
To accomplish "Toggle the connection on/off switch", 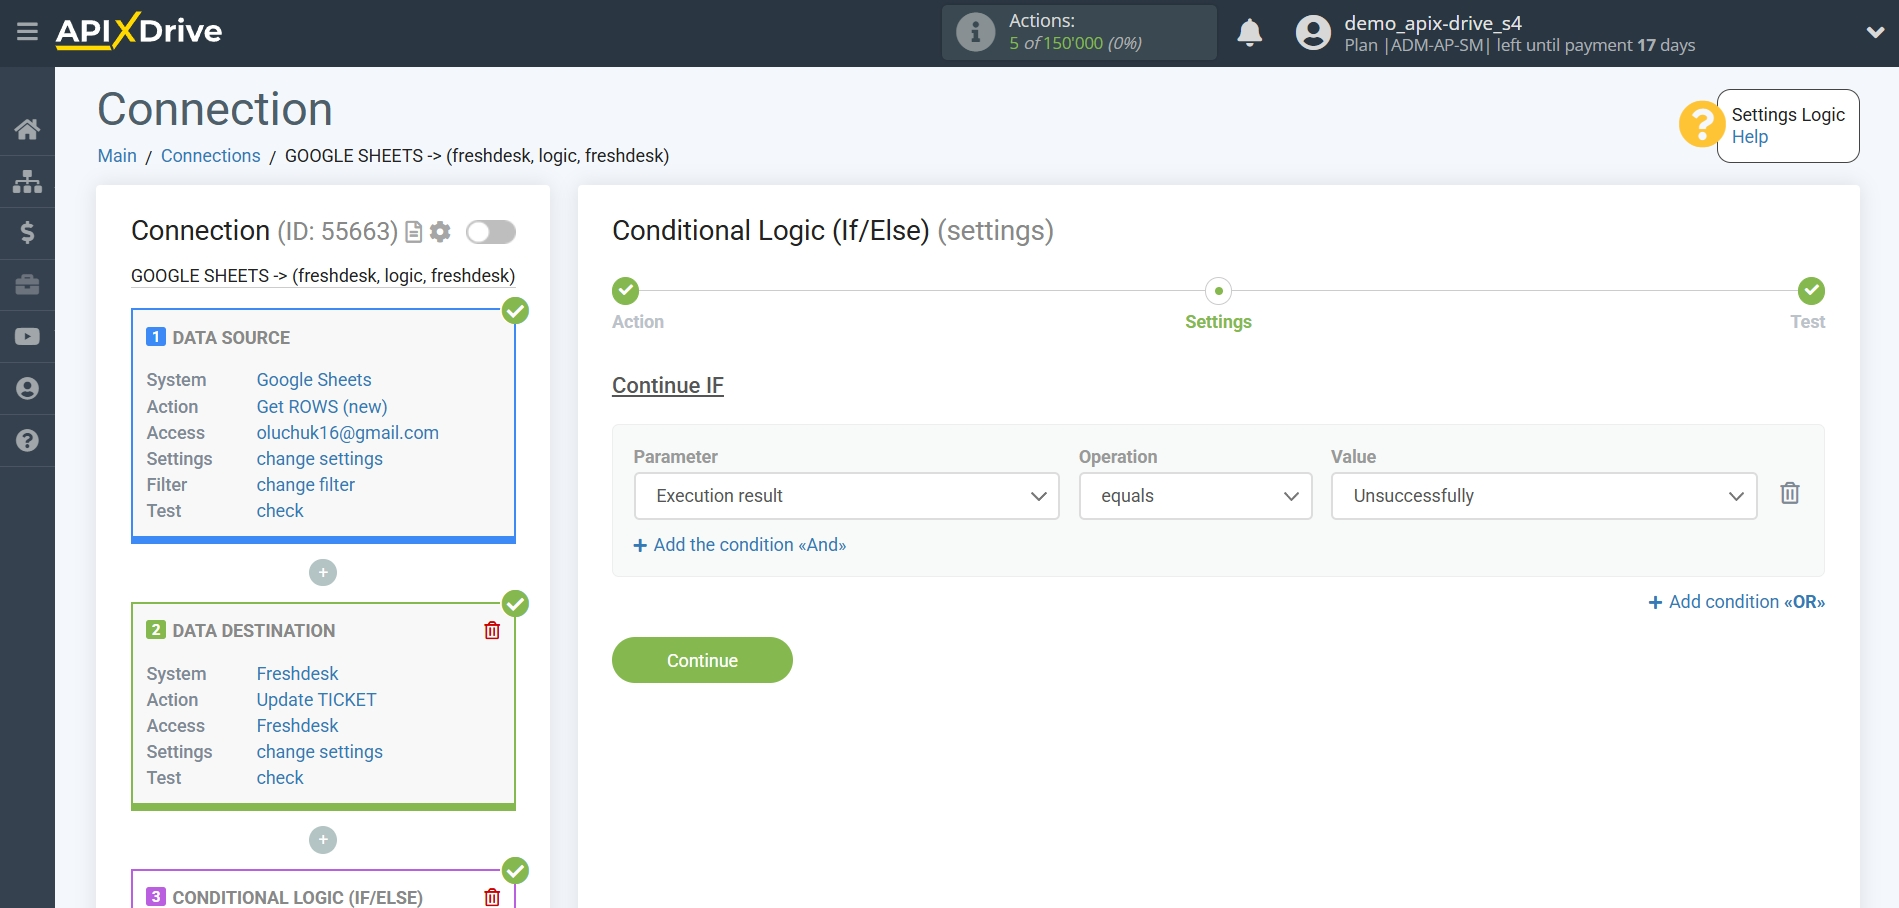I will (491, 232).
